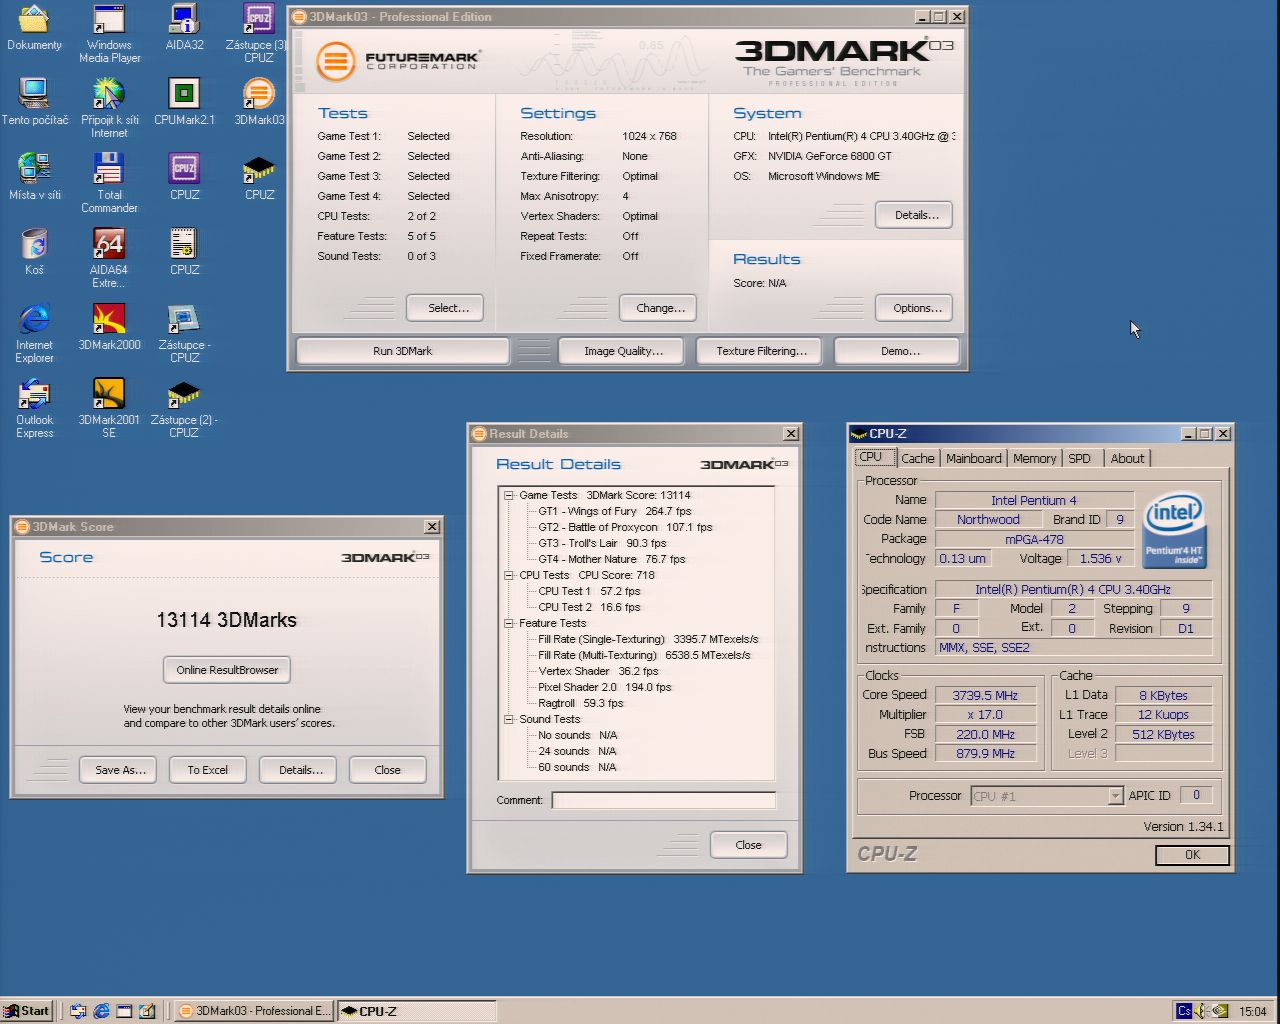Collapse the Game Tests tree node
The width and height of the screenshot is (1280, 1024).
click(x=509, y=495)
